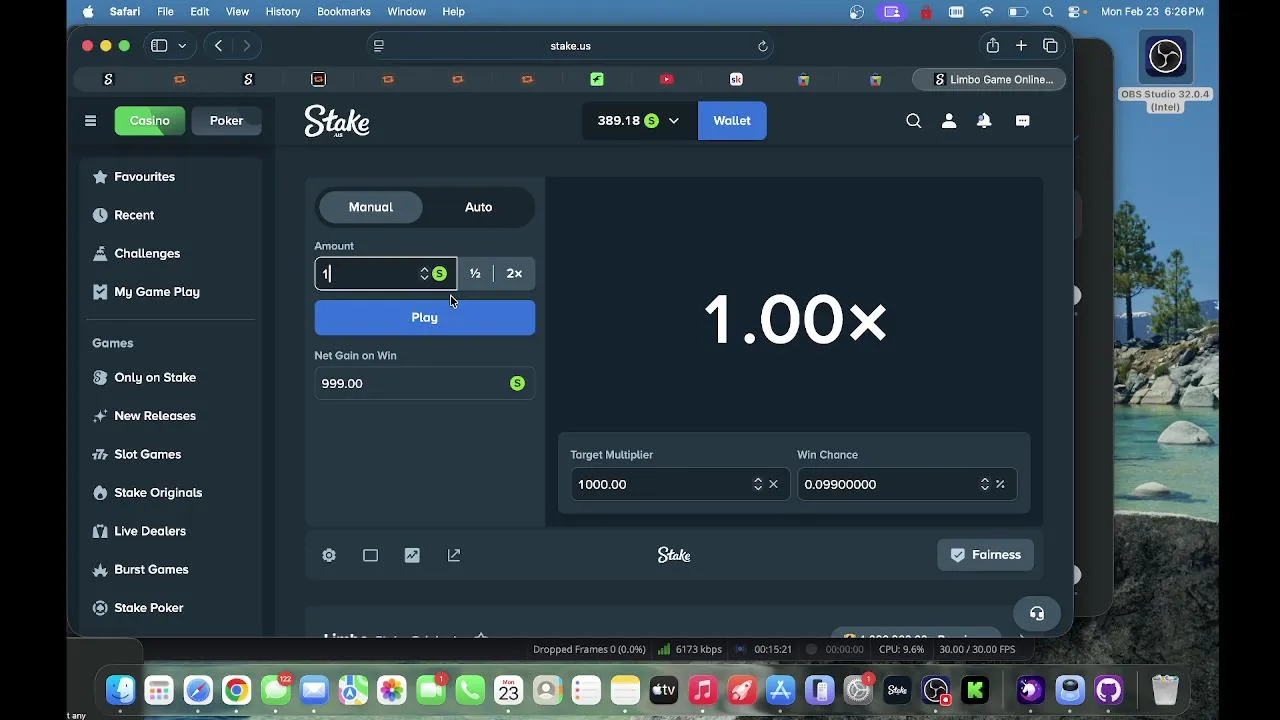
Task: Adjust the Target Multiplier stepper
Action: click(758, 484)
